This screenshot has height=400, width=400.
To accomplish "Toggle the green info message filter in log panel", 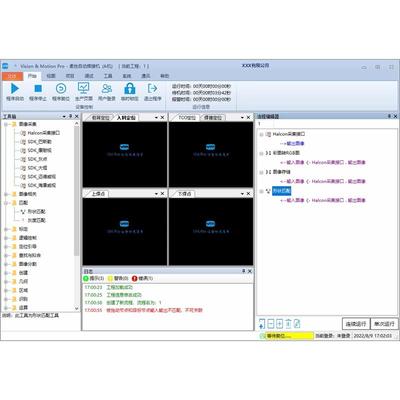I will click(x=94, y=278).
